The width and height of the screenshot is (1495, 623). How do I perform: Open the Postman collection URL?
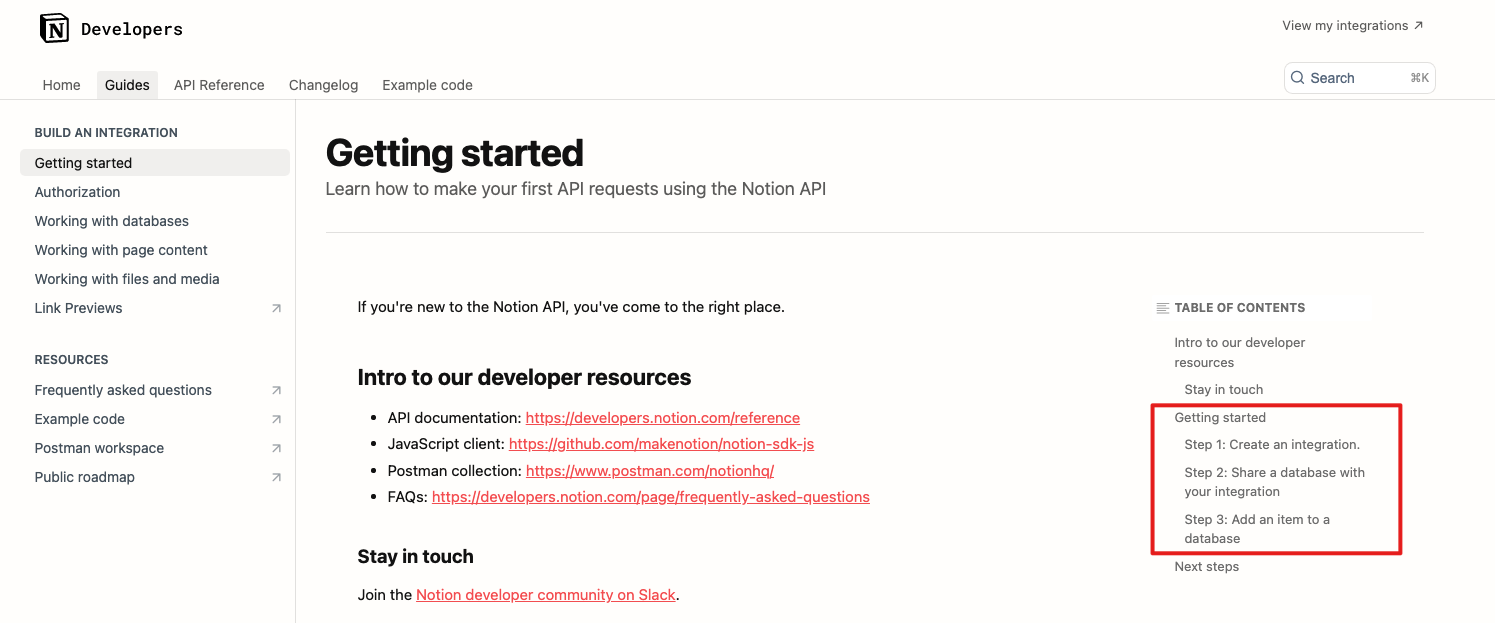pyautogui.click(x=649, y=471)
